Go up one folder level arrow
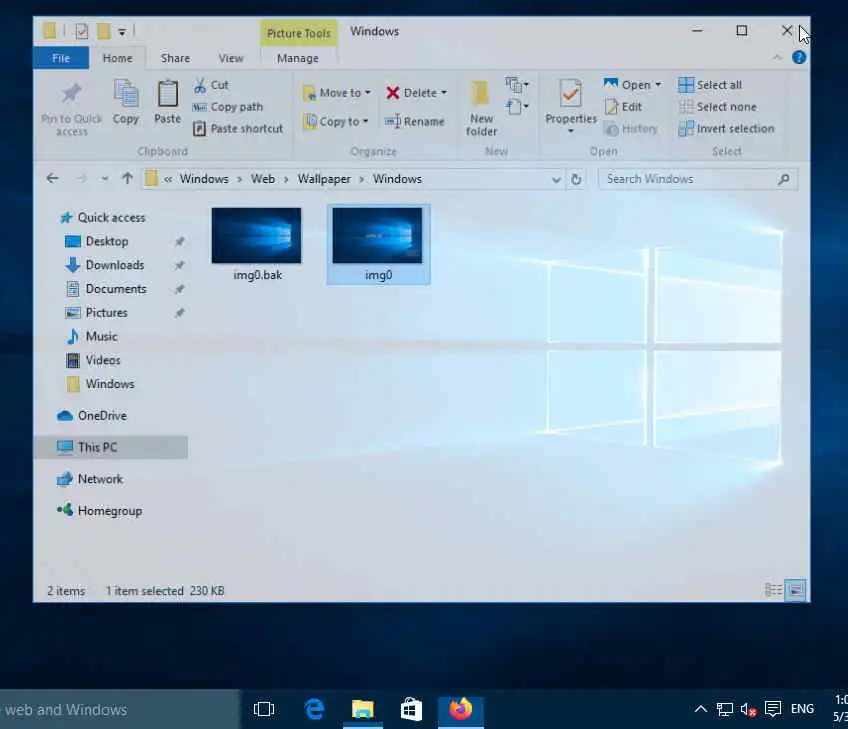Screen dimensions: 848x729 (x=127, y=178)
